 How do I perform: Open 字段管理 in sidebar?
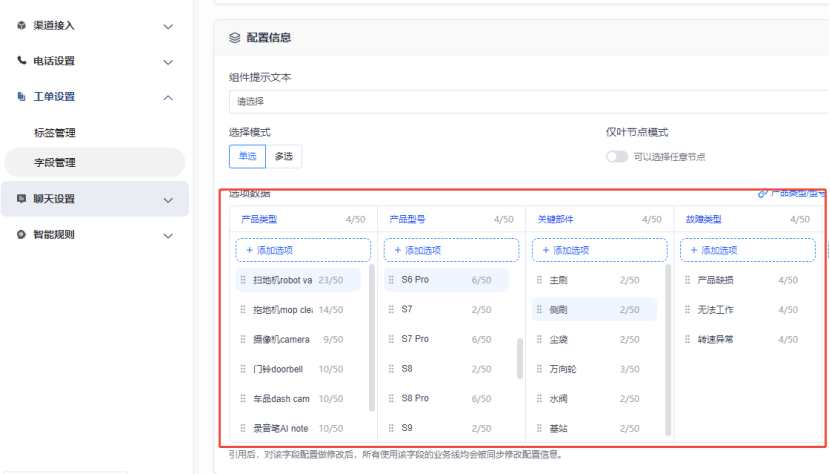pos(95,163)
